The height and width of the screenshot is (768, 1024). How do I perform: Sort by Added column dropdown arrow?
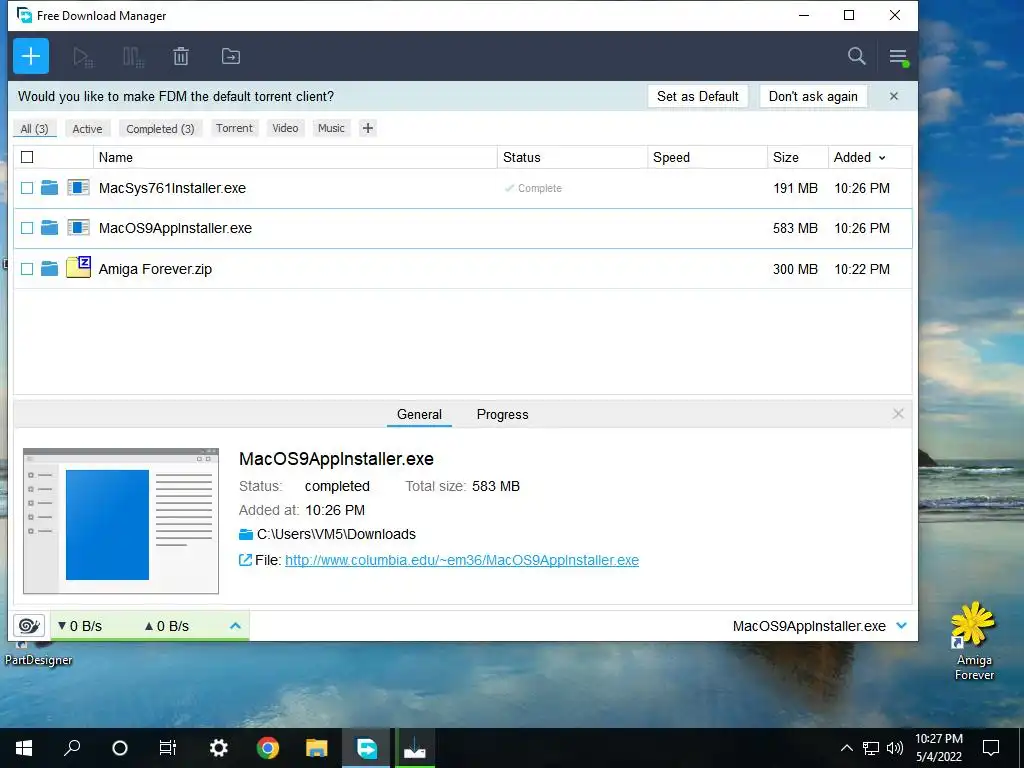[882, 158]
